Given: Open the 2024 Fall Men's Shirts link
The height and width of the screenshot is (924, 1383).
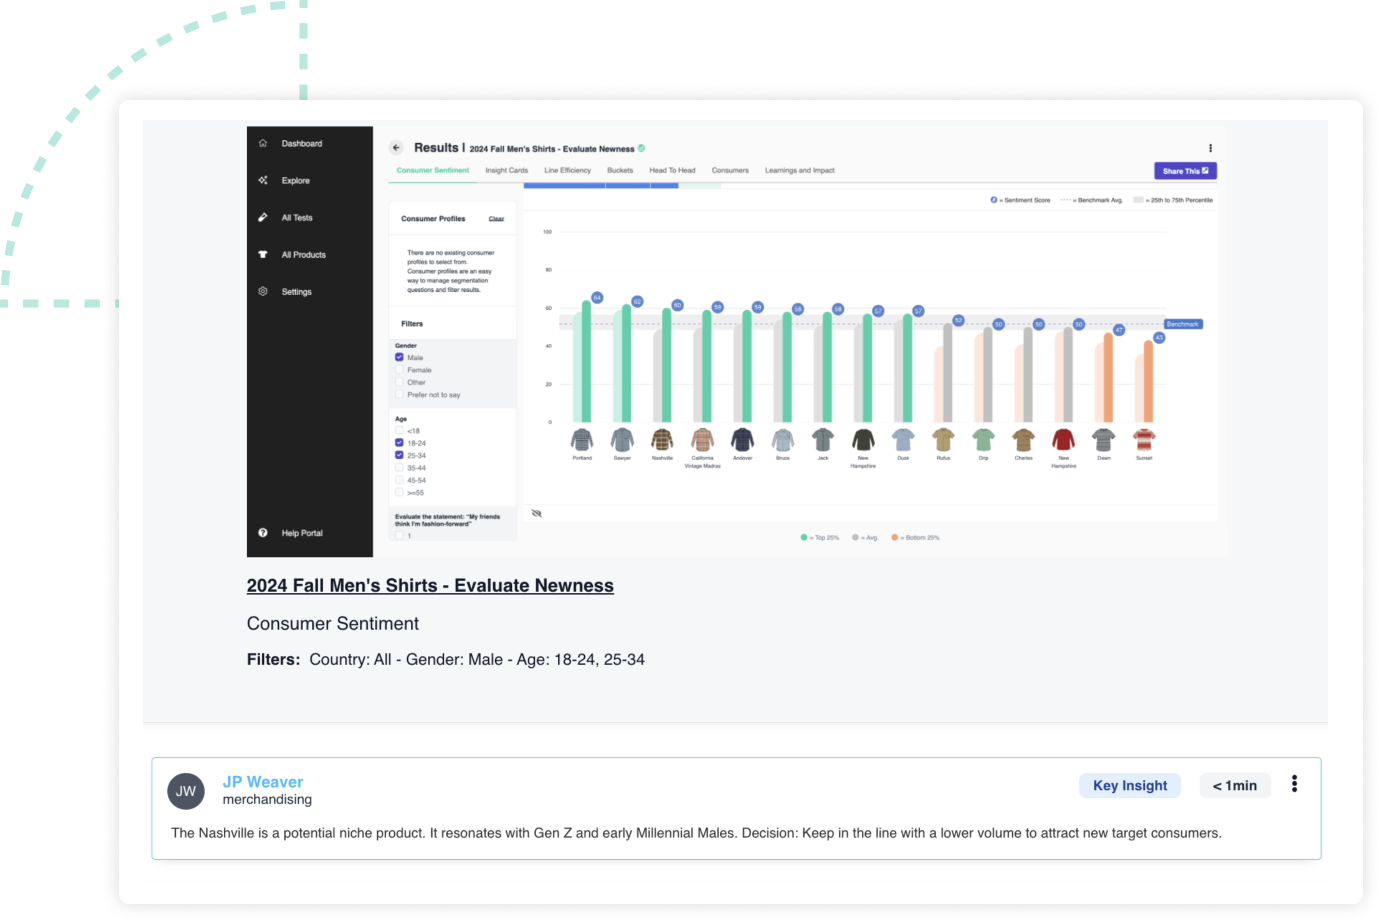Looking at the screenshot, I should 430,586.
